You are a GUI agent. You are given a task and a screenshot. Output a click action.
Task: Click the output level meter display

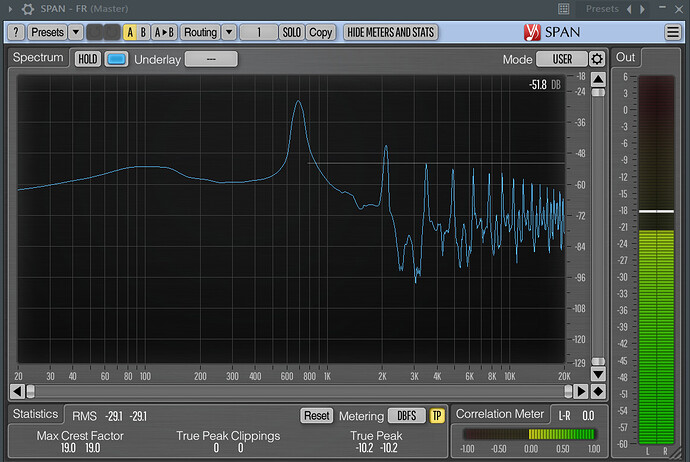[x=656, y=260]
